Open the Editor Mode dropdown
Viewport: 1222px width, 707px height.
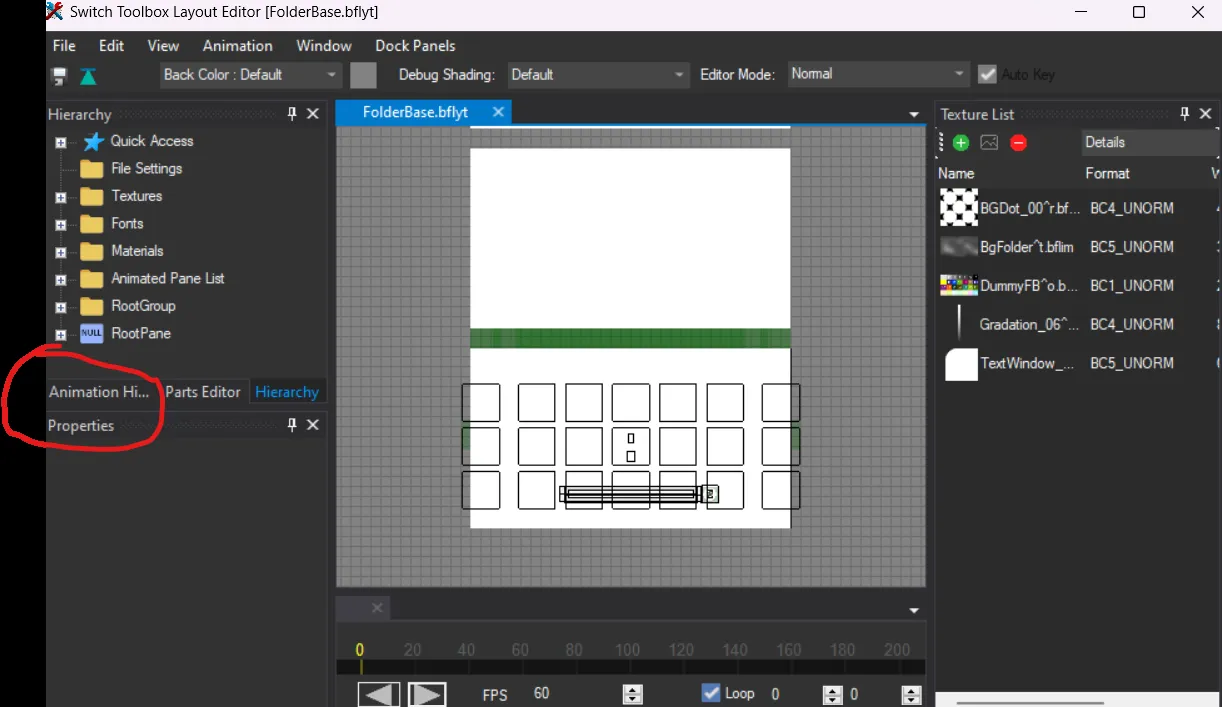(877, 74)
